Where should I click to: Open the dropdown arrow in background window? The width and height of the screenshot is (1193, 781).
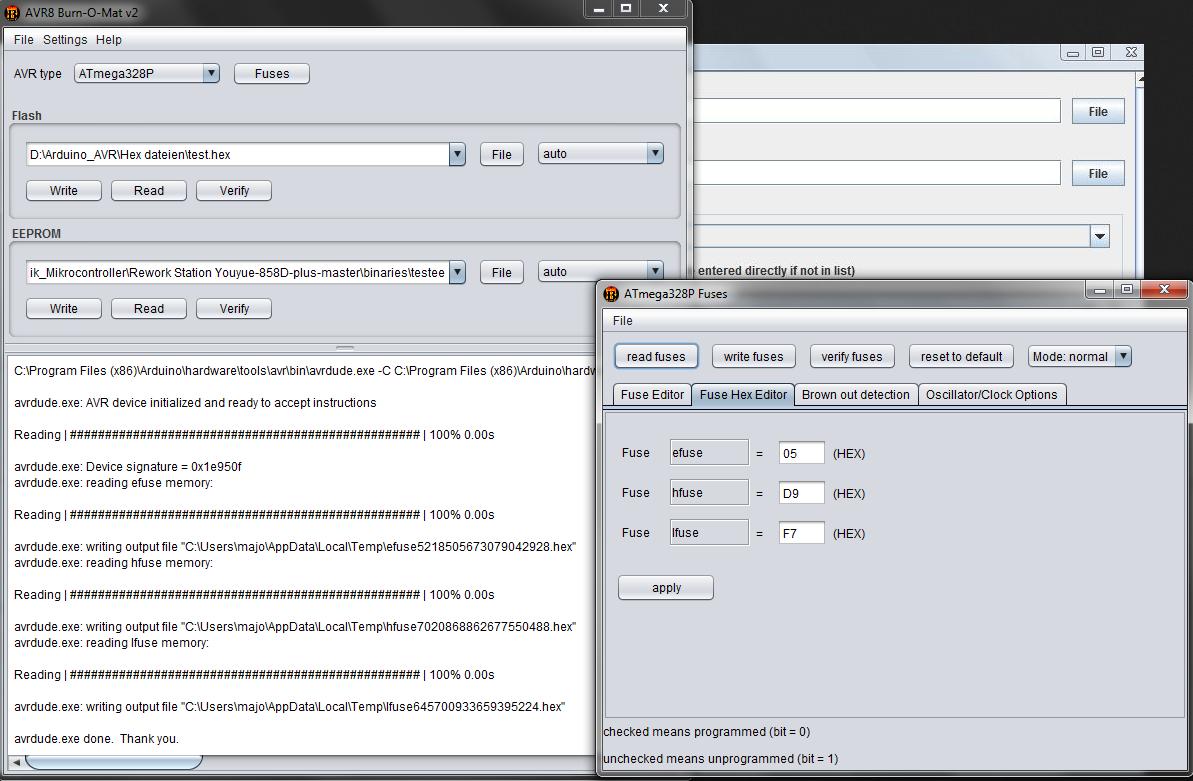(1099, 236)
